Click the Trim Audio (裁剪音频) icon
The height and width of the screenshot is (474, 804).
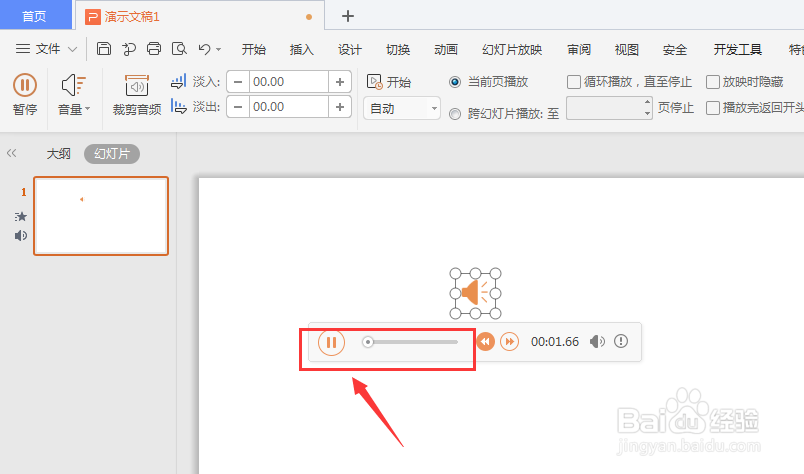point(137,86)
